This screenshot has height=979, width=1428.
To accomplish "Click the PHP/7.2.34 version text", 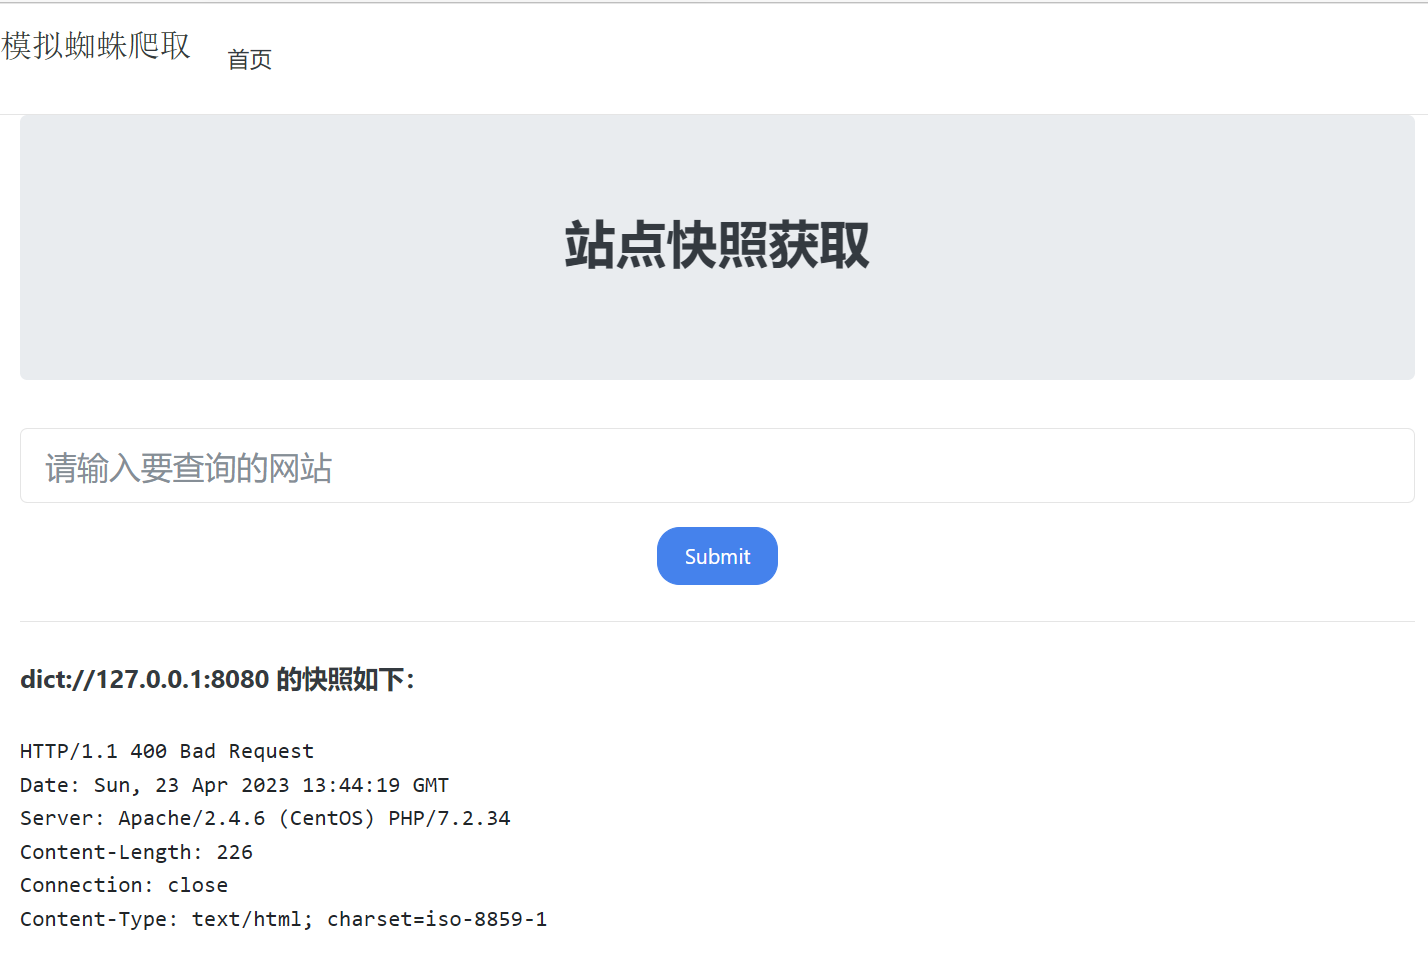I will coord(449,819).
